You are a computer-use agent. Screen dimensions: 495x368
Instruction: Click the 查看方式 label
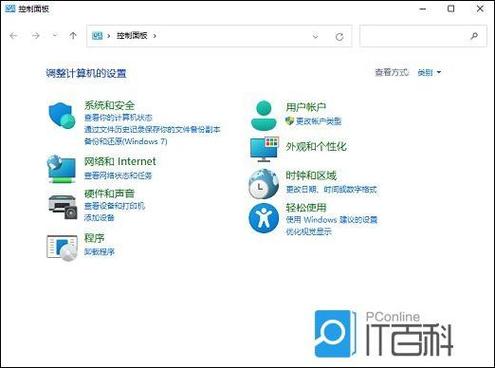[x=391, y=72]
